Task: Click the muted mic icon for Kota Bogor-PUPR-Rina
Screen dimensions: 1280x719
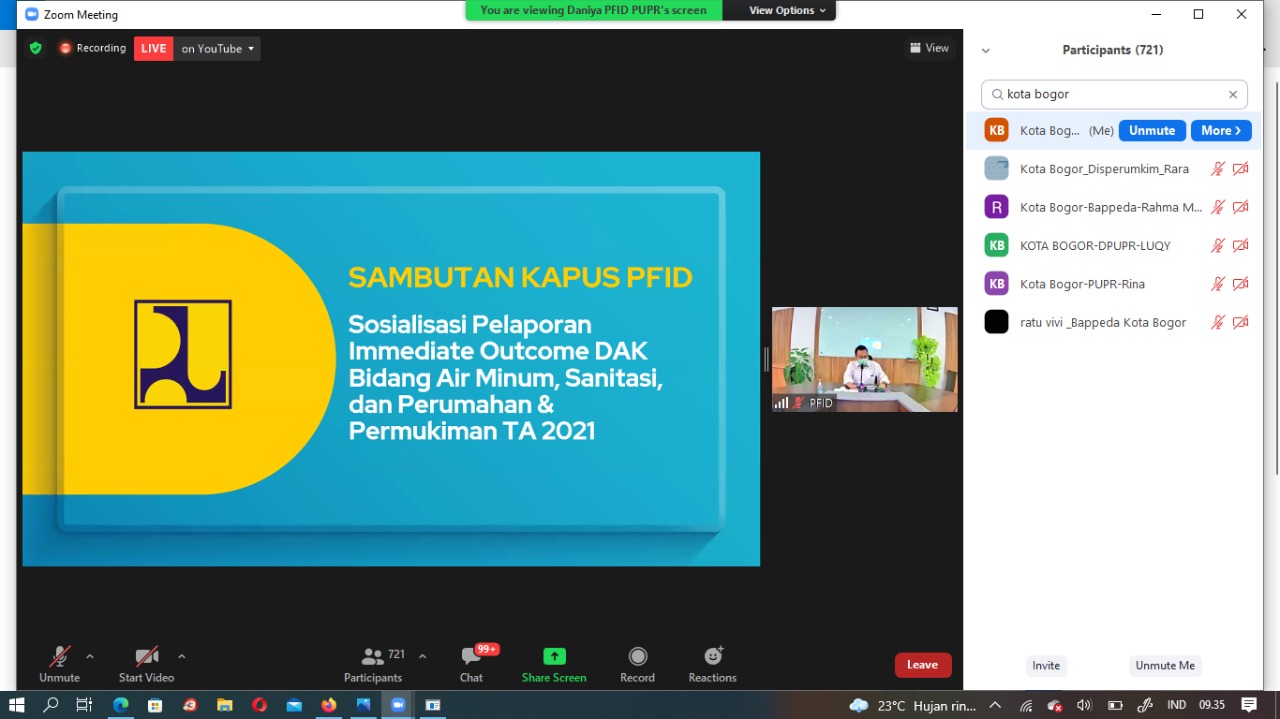Action: (1218, 284)
